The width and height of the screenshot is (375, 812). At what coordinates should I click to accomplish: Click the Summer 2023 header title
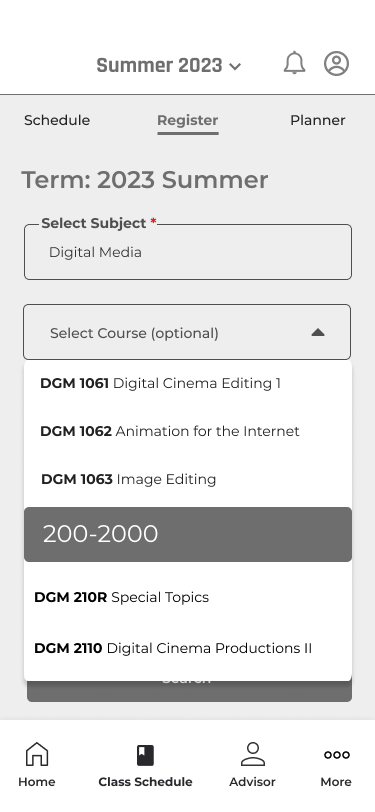click(x=160, y=65)
